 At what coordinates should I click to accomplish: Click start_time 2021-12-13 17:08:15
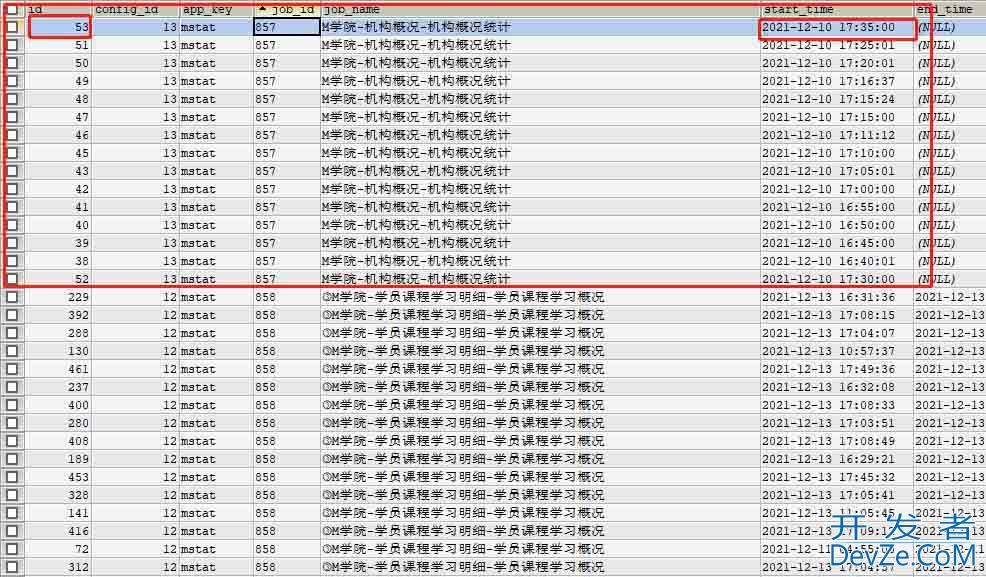click(836, 315)
